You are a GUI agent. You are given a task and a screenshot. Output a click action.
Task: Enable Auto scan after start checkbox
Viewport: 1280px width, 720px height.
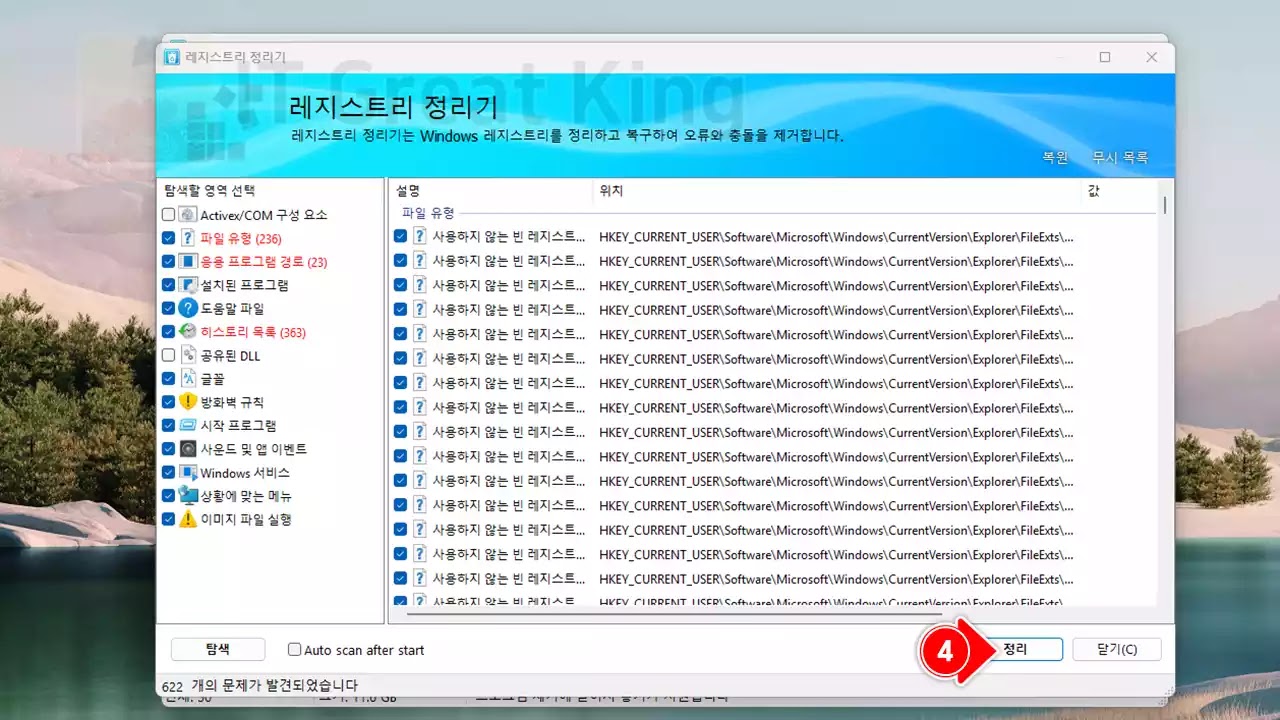tap(294, 650)
